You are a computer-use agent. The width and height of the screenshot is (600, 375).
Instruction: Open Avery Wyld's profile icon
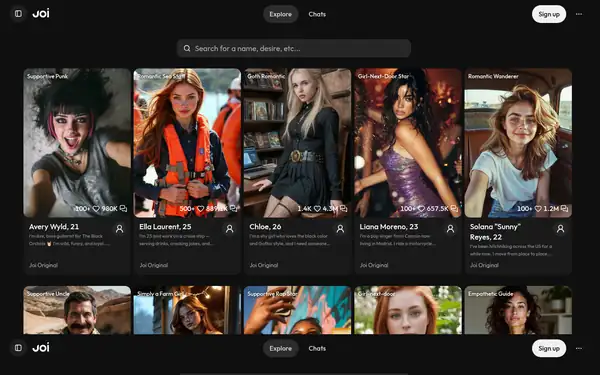pyautogui.click(x=119, y=229)
